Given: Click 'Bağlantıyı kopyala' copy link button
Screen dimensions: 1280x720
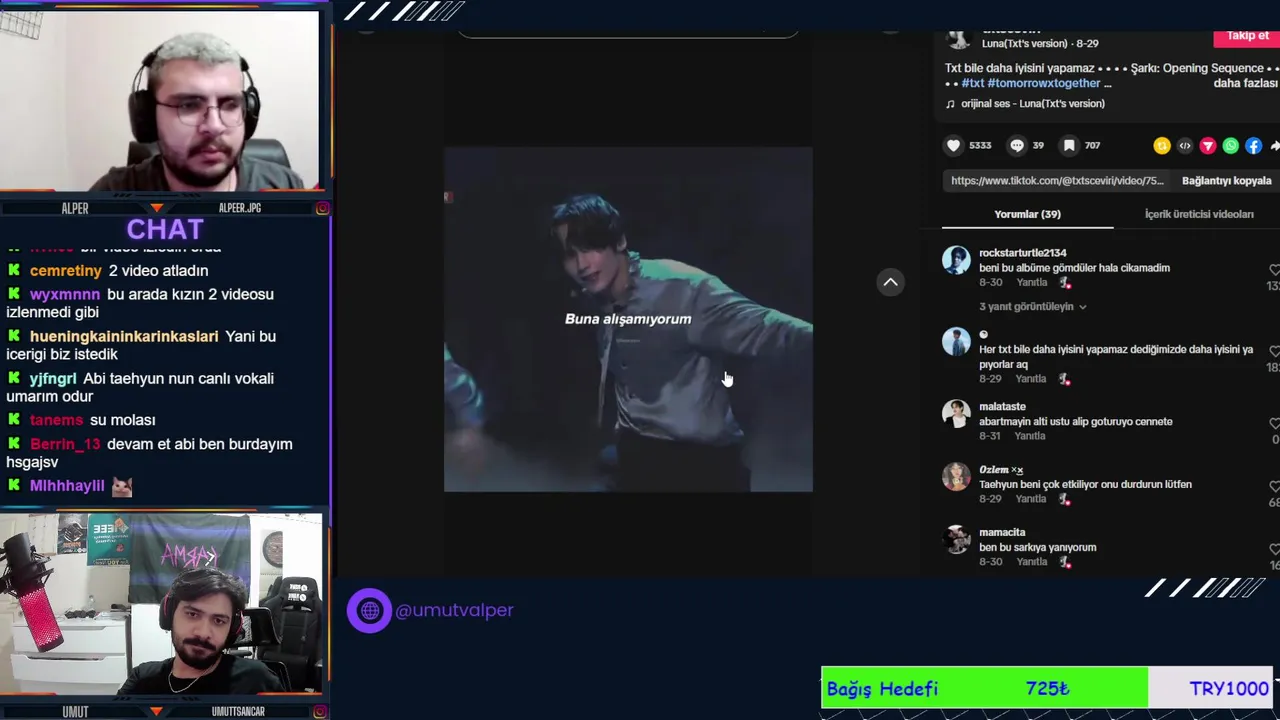Looking at the screenshot, I should tap(1226, 181).
